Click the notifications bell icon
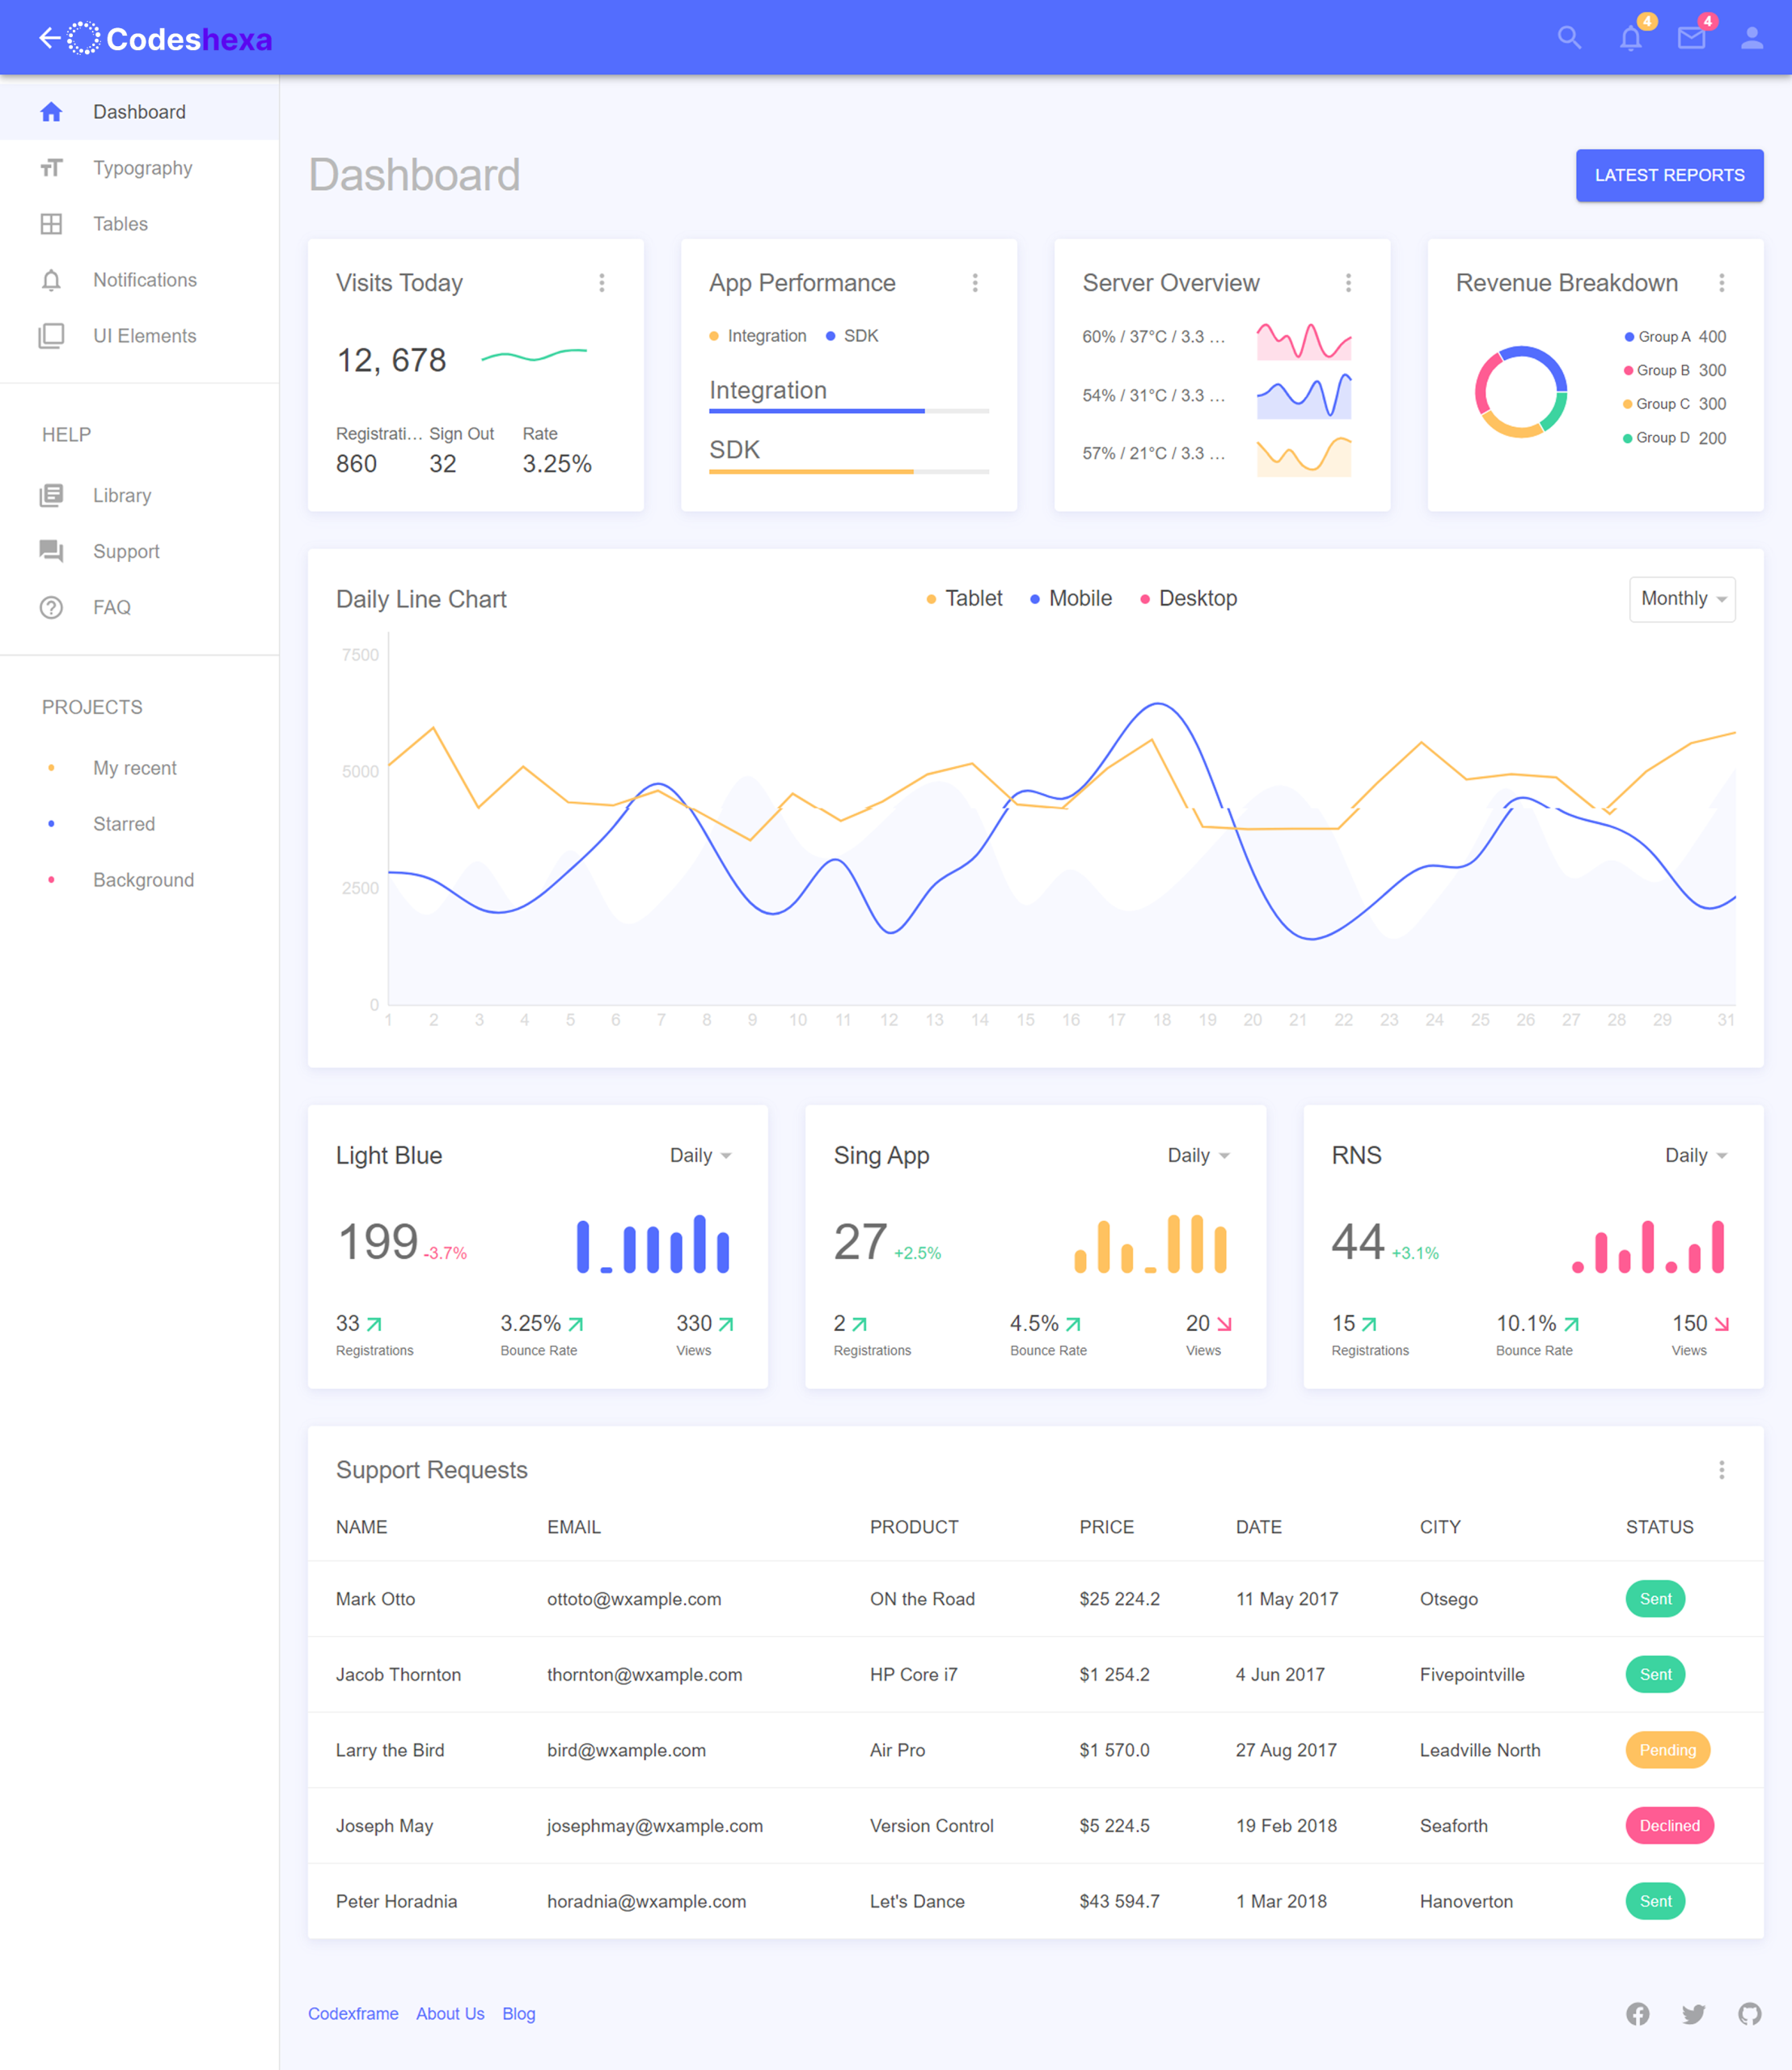Screen dimensions: 1792x2070 tap(1630, 39)
